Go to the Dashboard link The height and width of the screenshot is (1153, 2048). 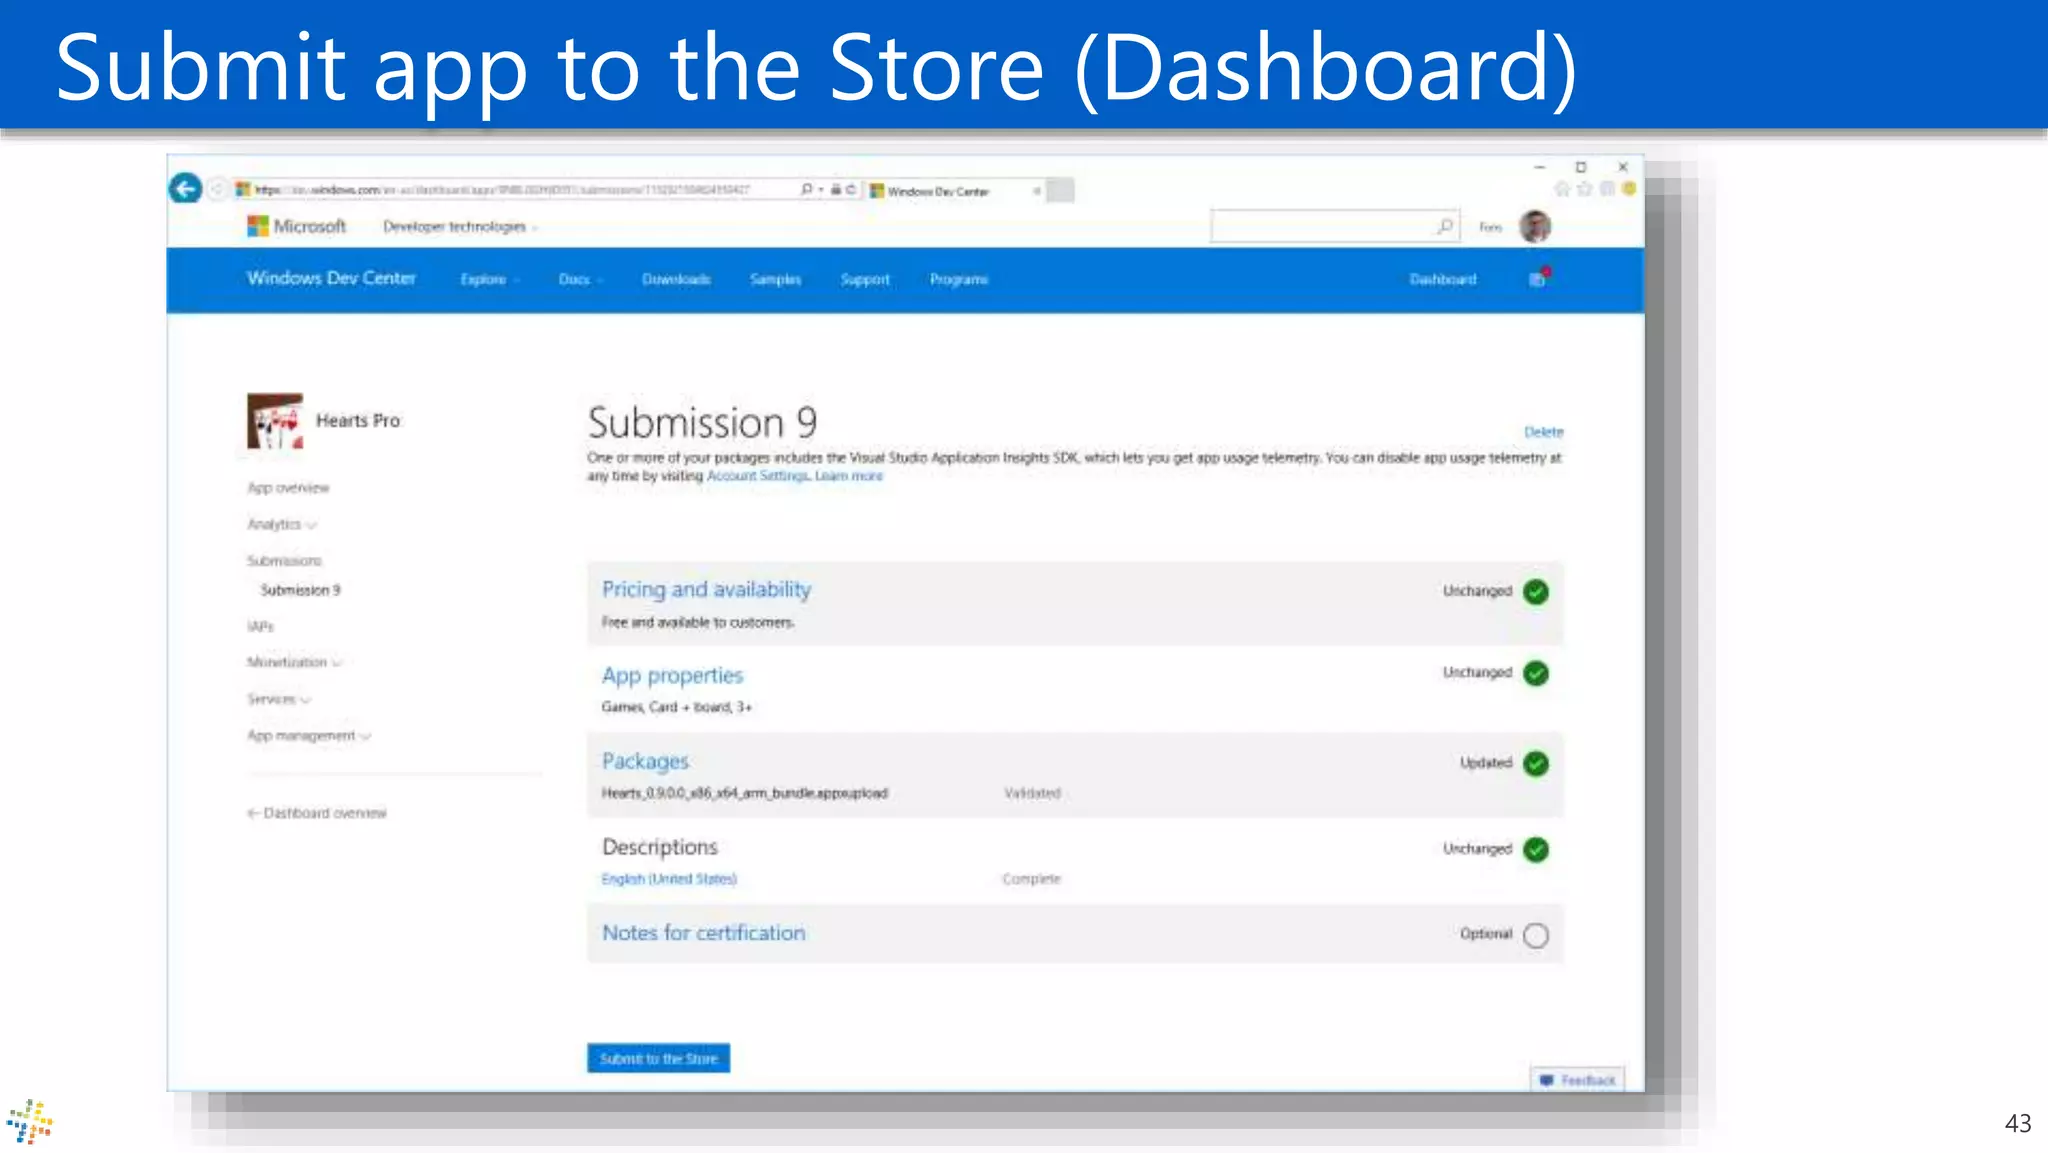coord(1443,279)
